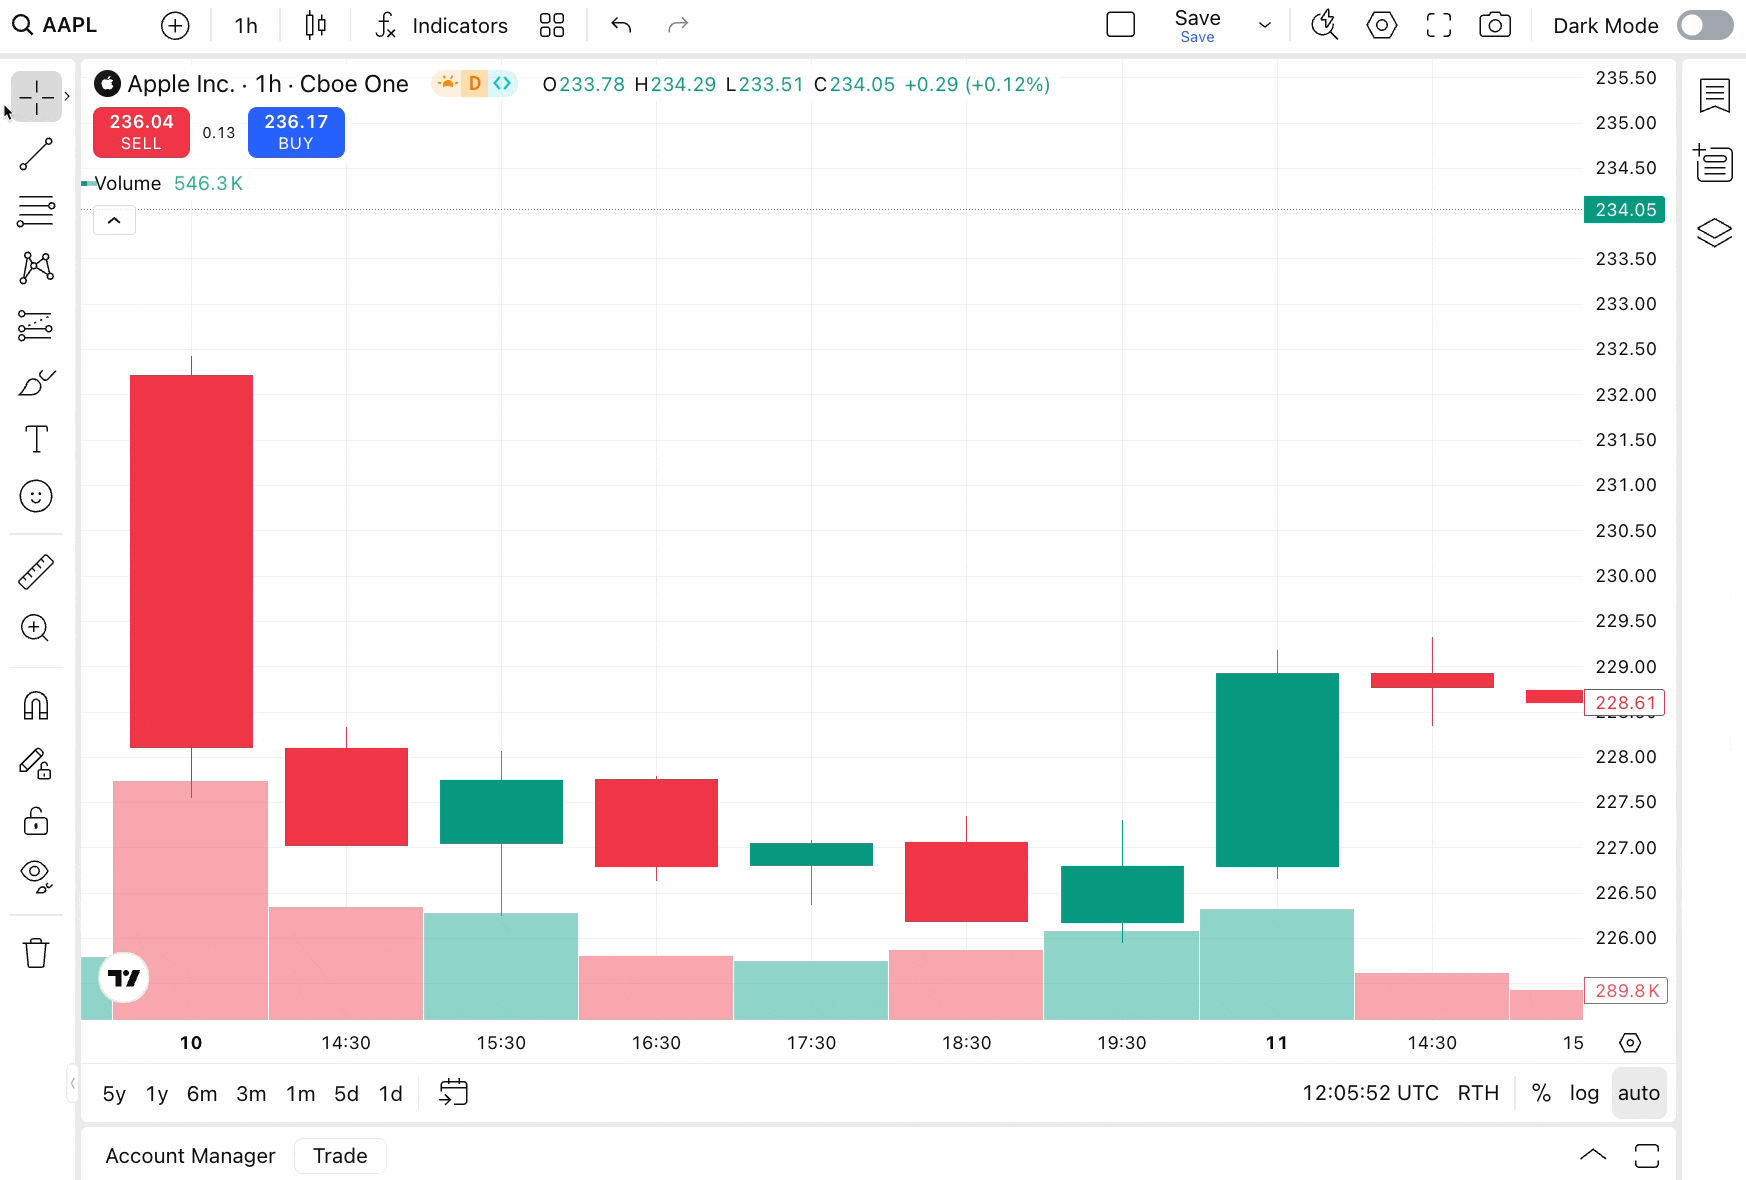Image resolution: width=1746 pixels, height=1180 pixels.
Task: Take a chart snapshot with the camera icon
Action: (x=1494, y=25)
